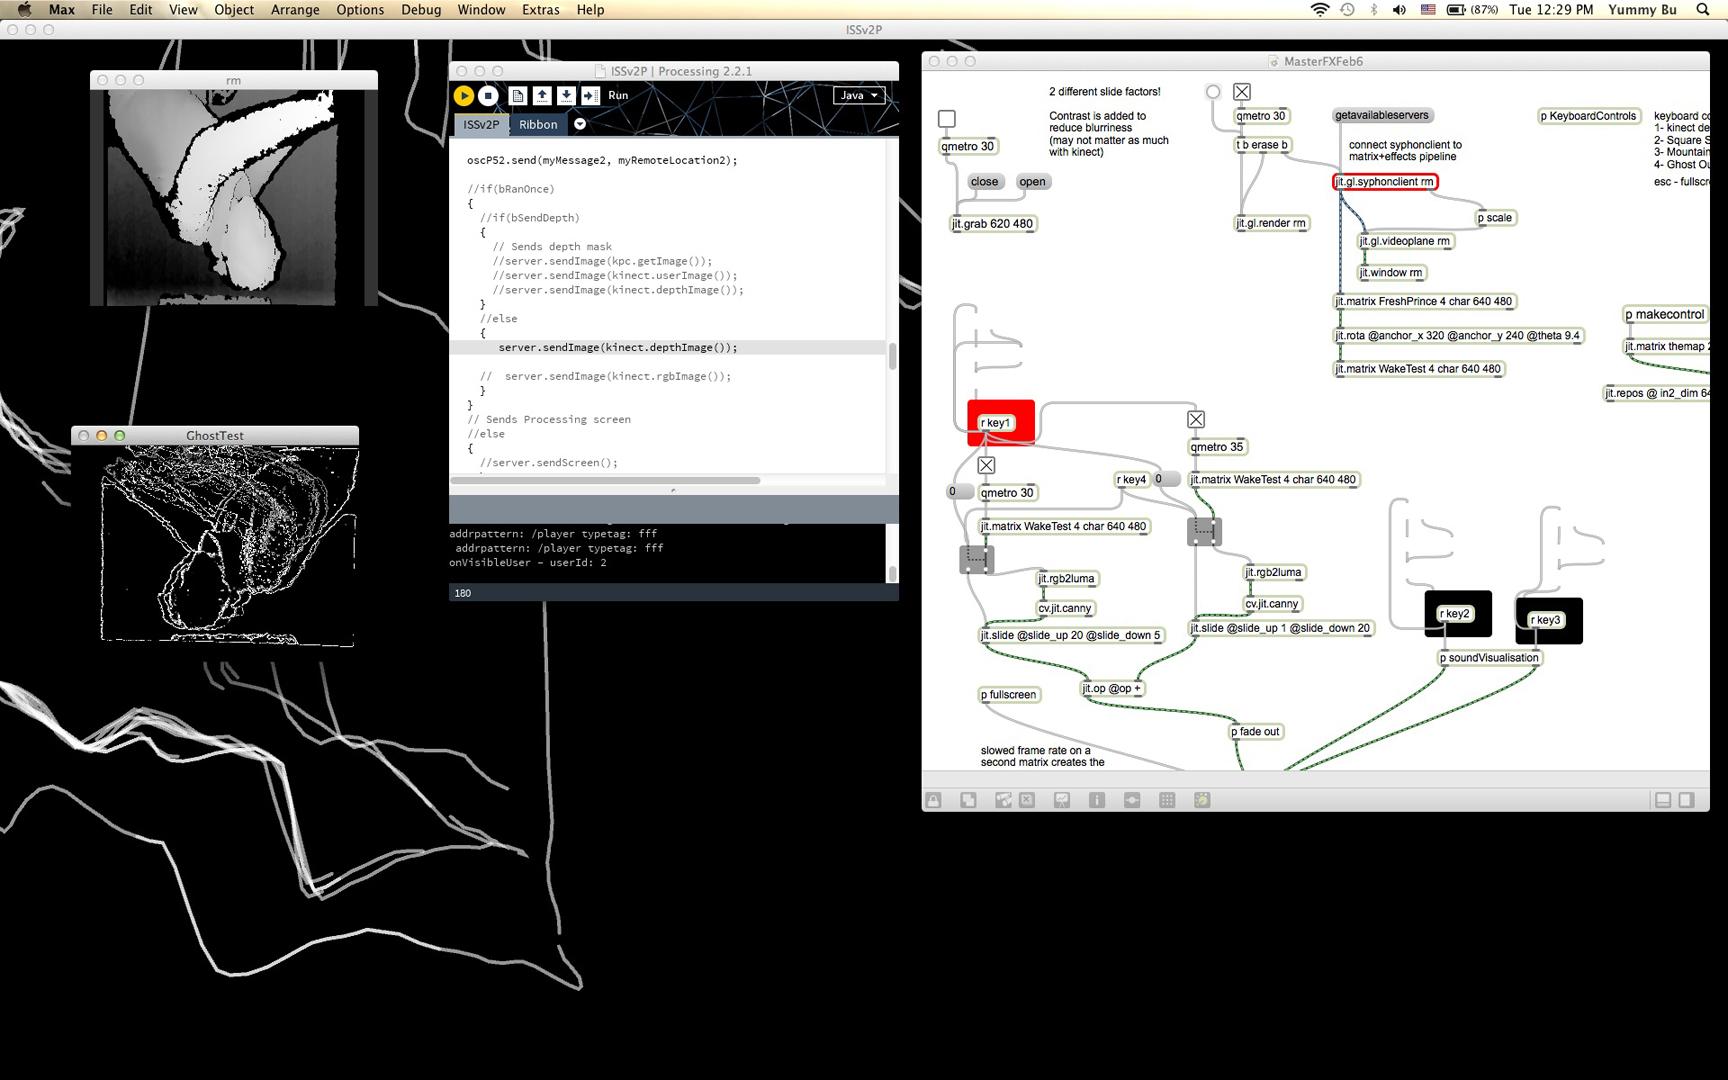The height and width of the screenshot is (1080, 1728).
Task: Click the Open sketch up-arrow icon
Action: click(542, 96)
